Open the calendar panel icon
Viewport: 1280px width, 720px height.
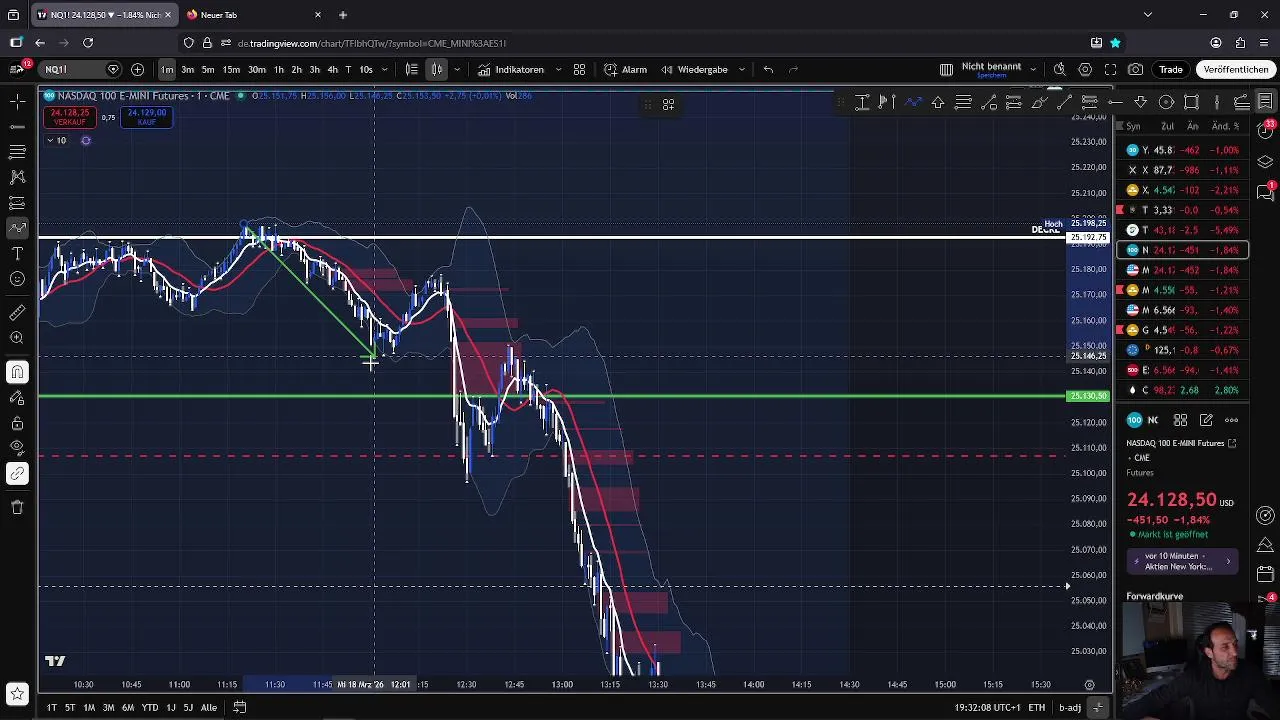click(1265, 576)
